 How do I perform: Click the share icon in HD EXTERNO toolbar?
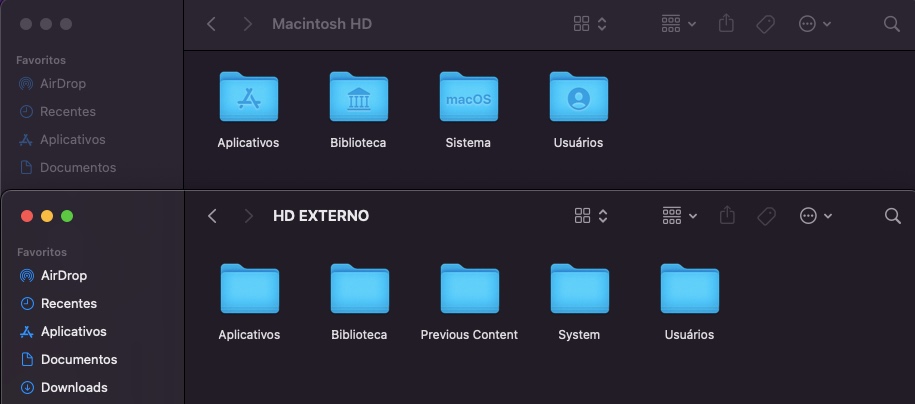click(728, 216)
